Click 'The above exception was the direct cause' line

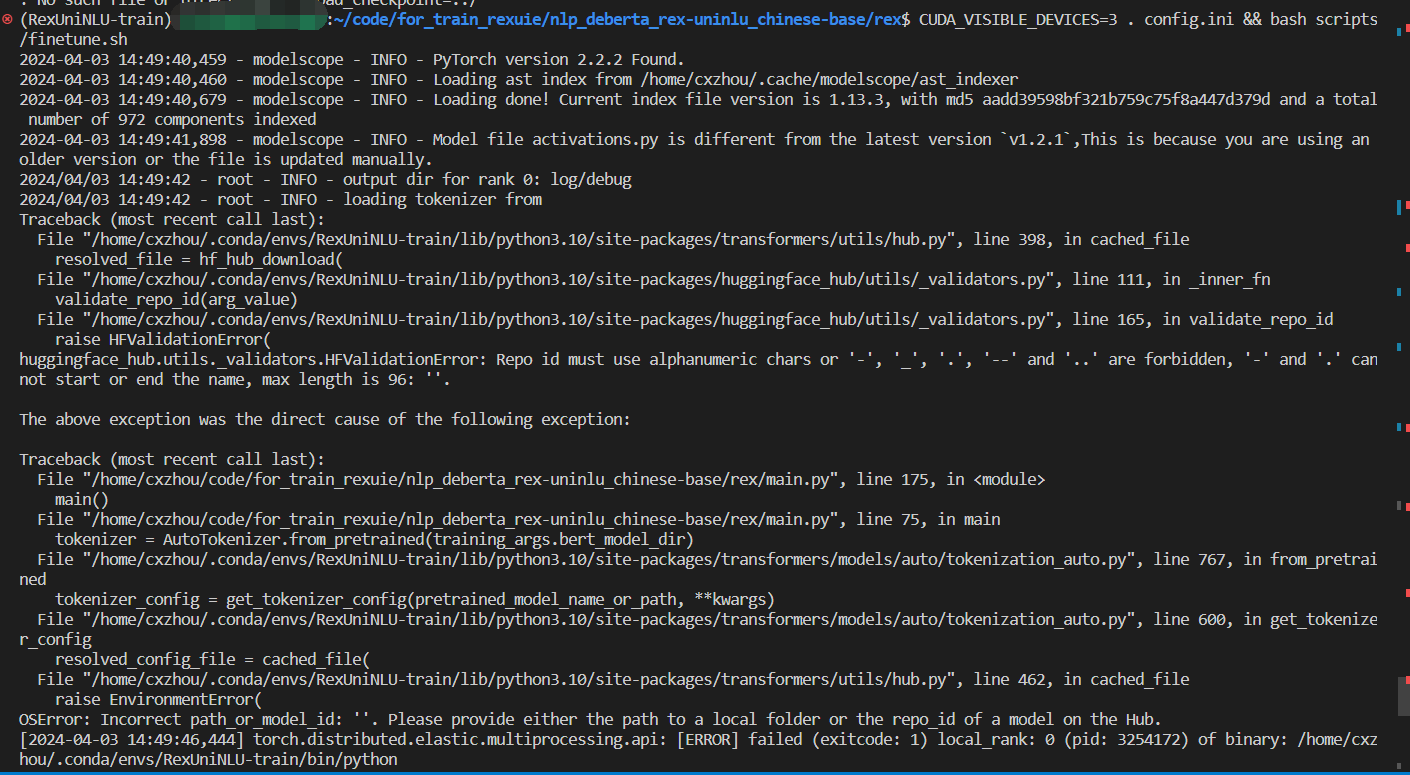(x=325, y=420)
